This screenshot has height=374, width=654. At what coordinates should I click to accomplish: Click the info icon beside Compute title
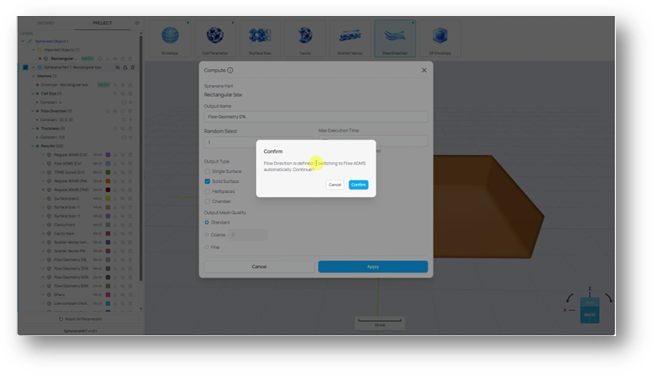230,70
